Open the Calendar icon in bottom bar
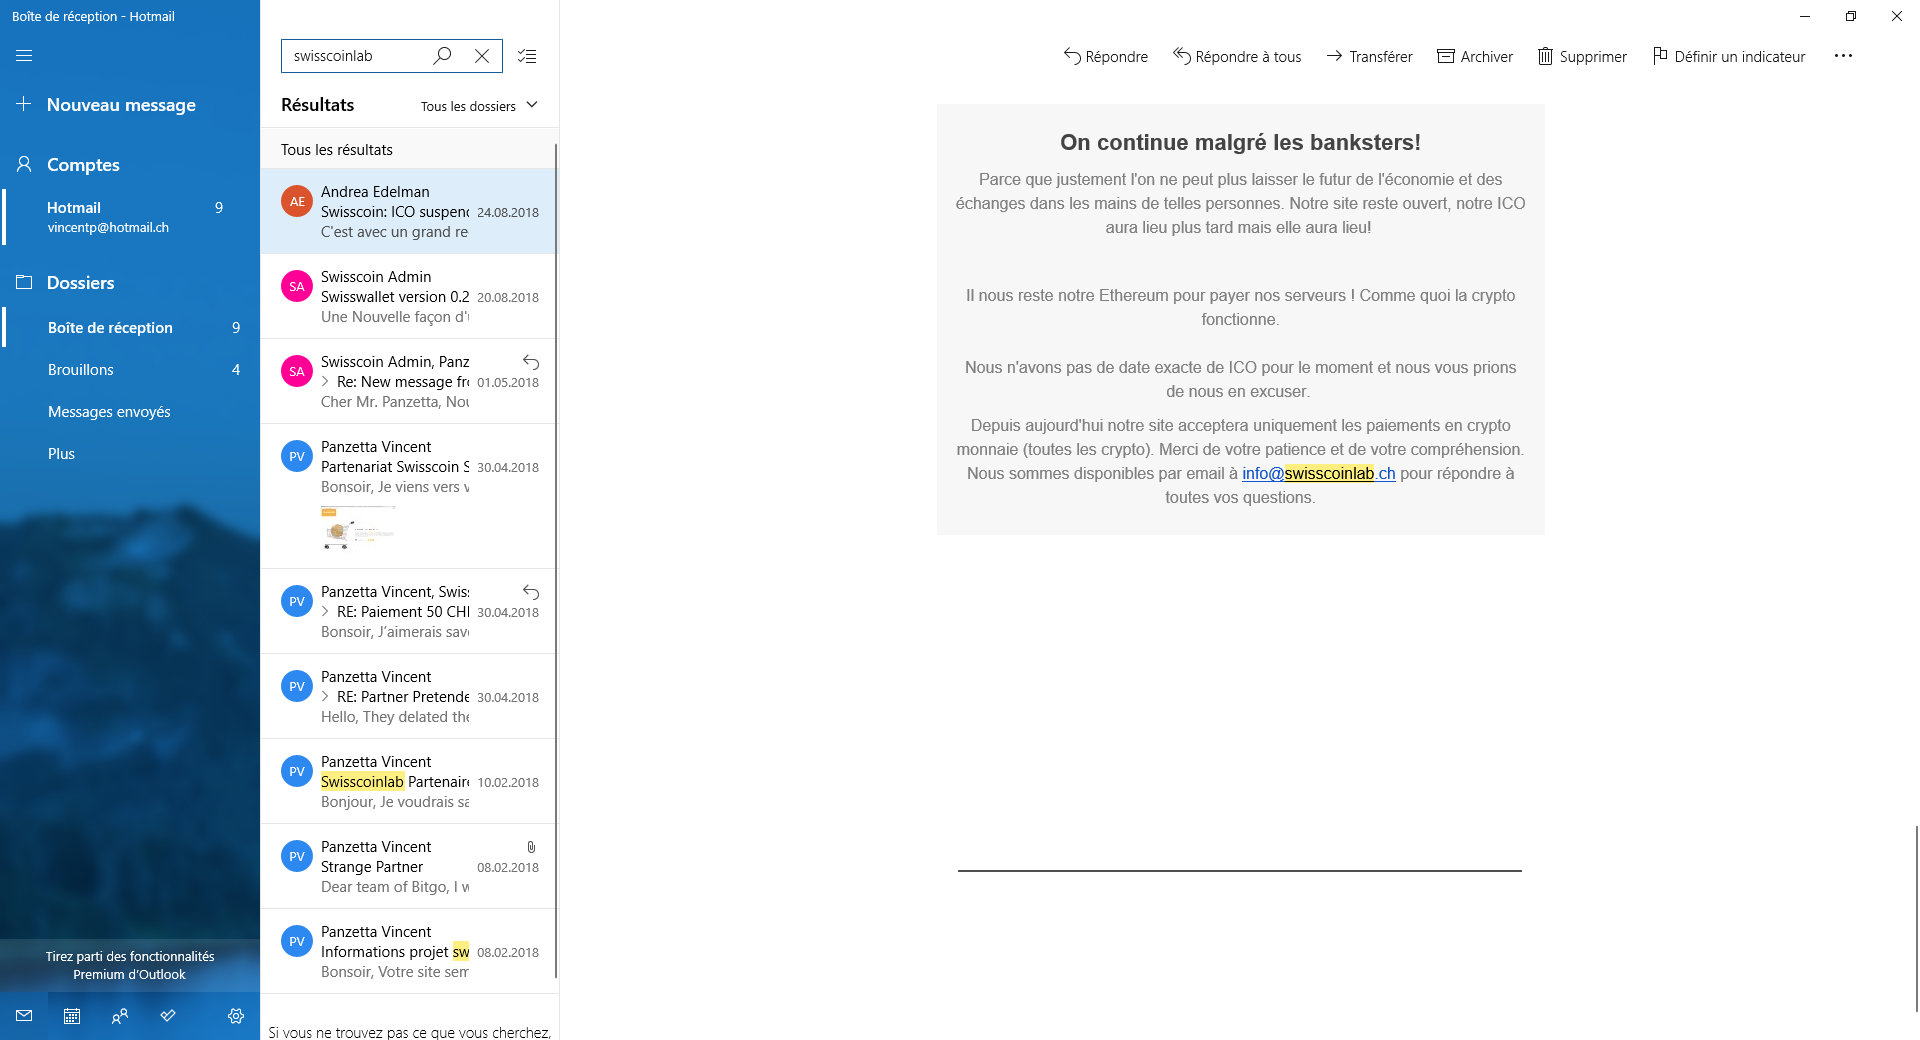 (x=72, y=1016)
